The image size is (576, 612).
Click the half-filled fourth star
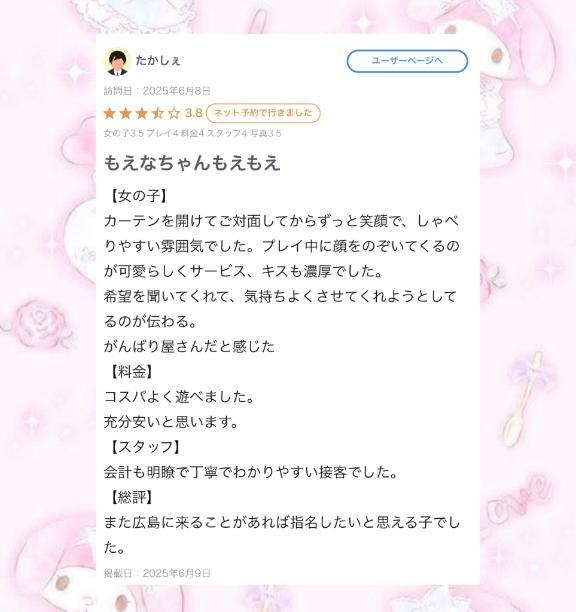pyautogui.click(x=158, y=113)
